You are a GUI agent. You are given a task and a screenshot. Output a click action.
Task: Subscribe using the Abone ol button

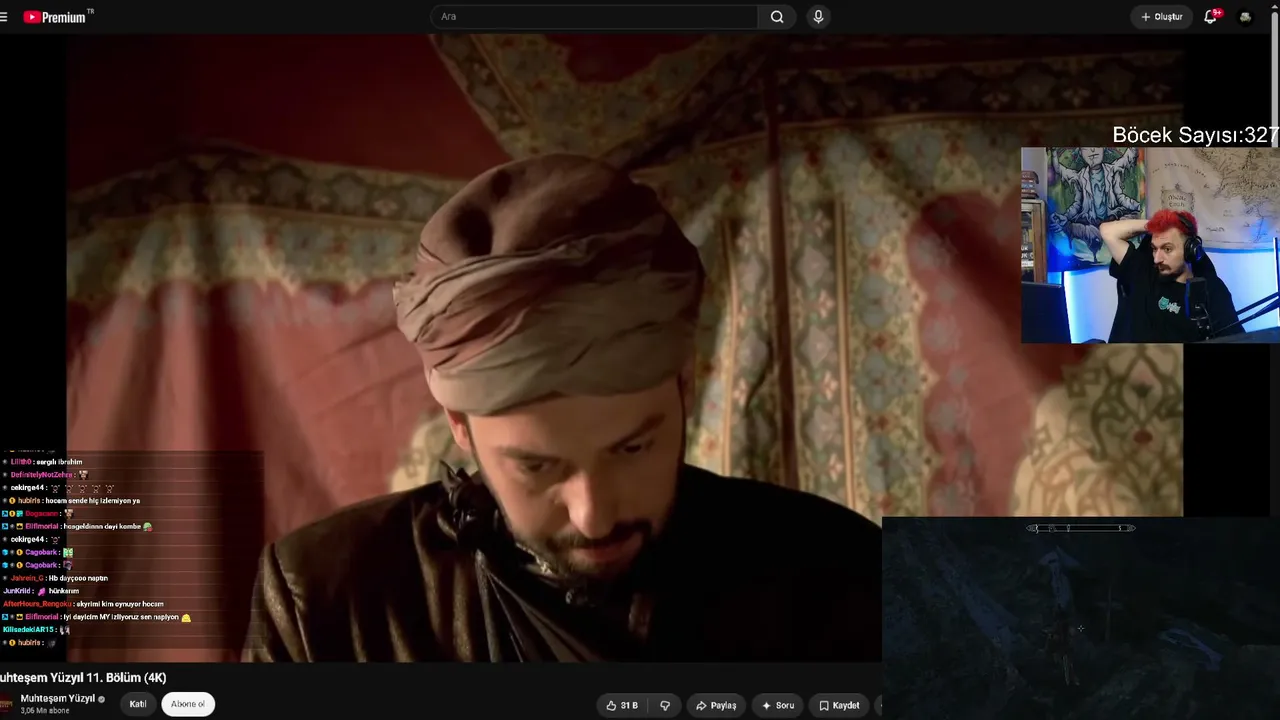[188, 704]
